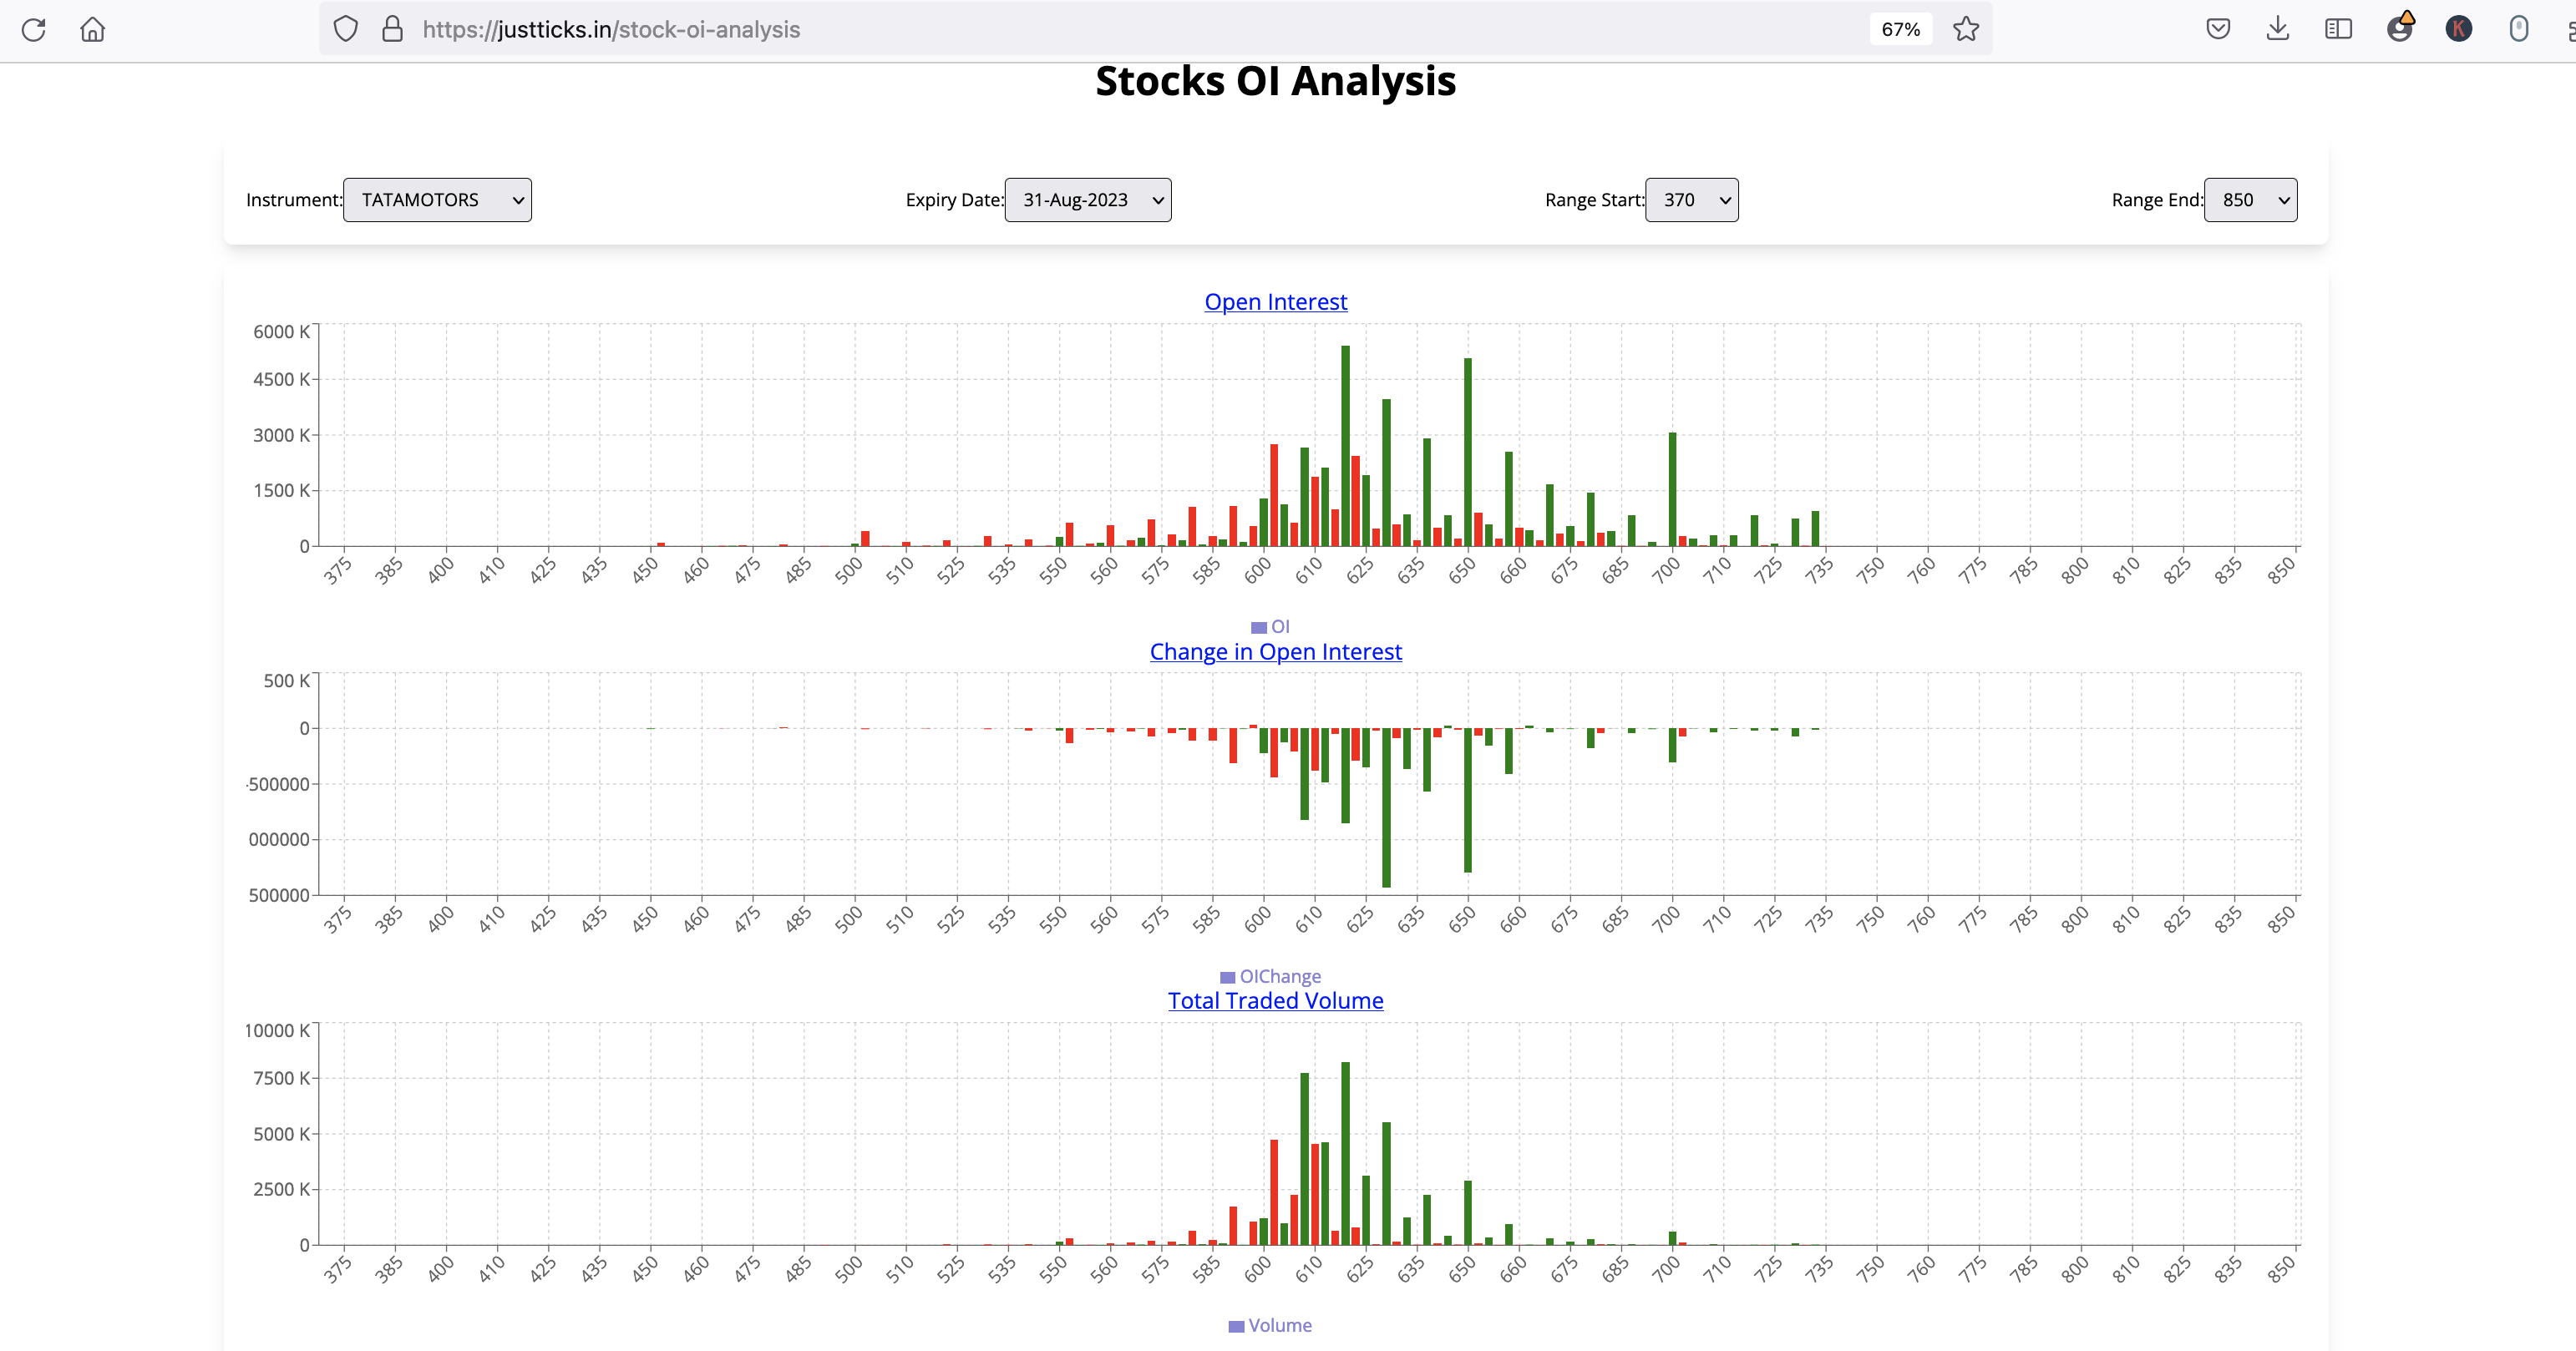
Task: Toggle the Volume legend series
Action: [1270, 1325]
